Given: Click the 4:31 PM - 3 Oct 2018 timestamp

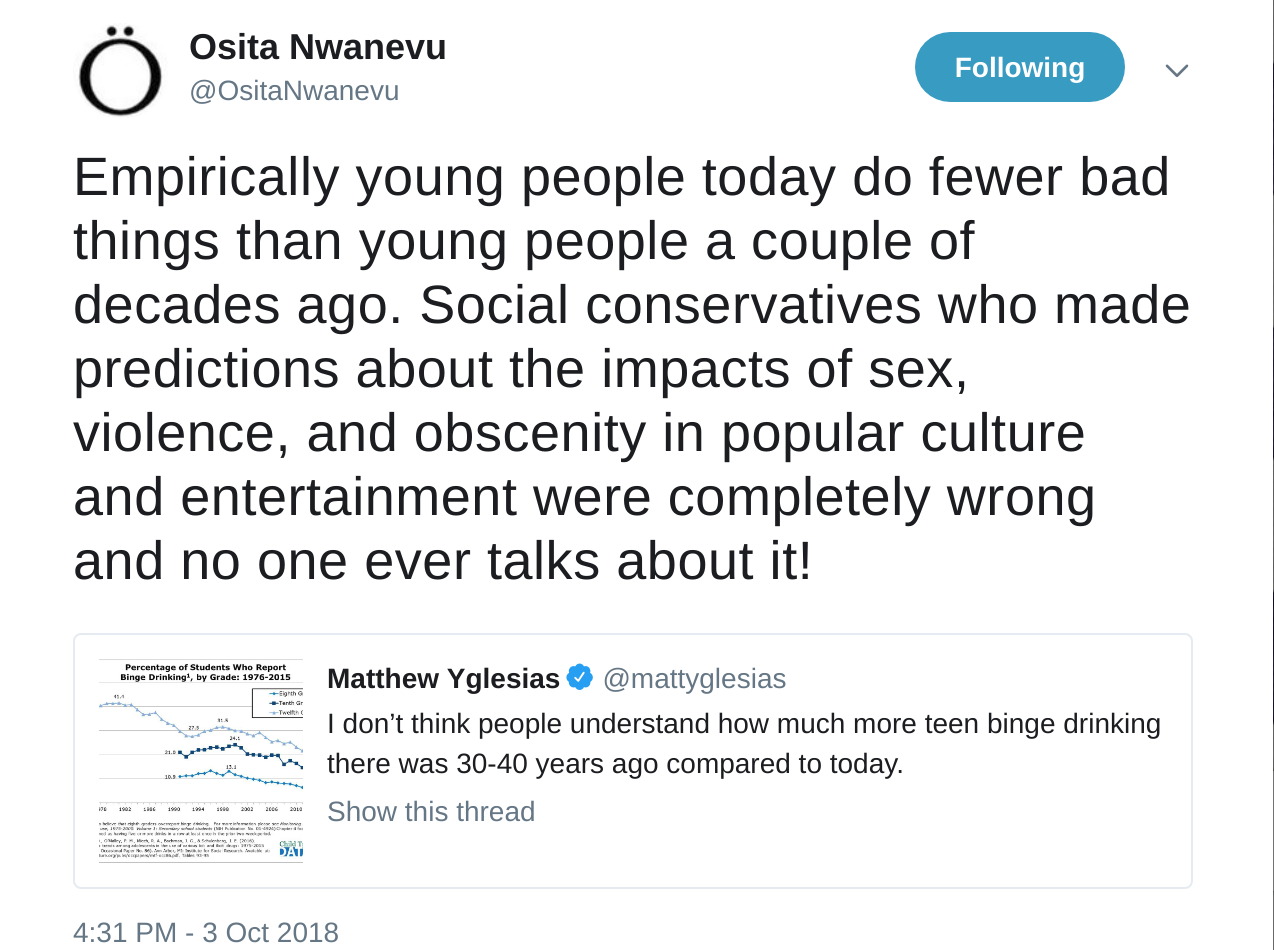Looking at the screenshot, I should coord(206,933).
